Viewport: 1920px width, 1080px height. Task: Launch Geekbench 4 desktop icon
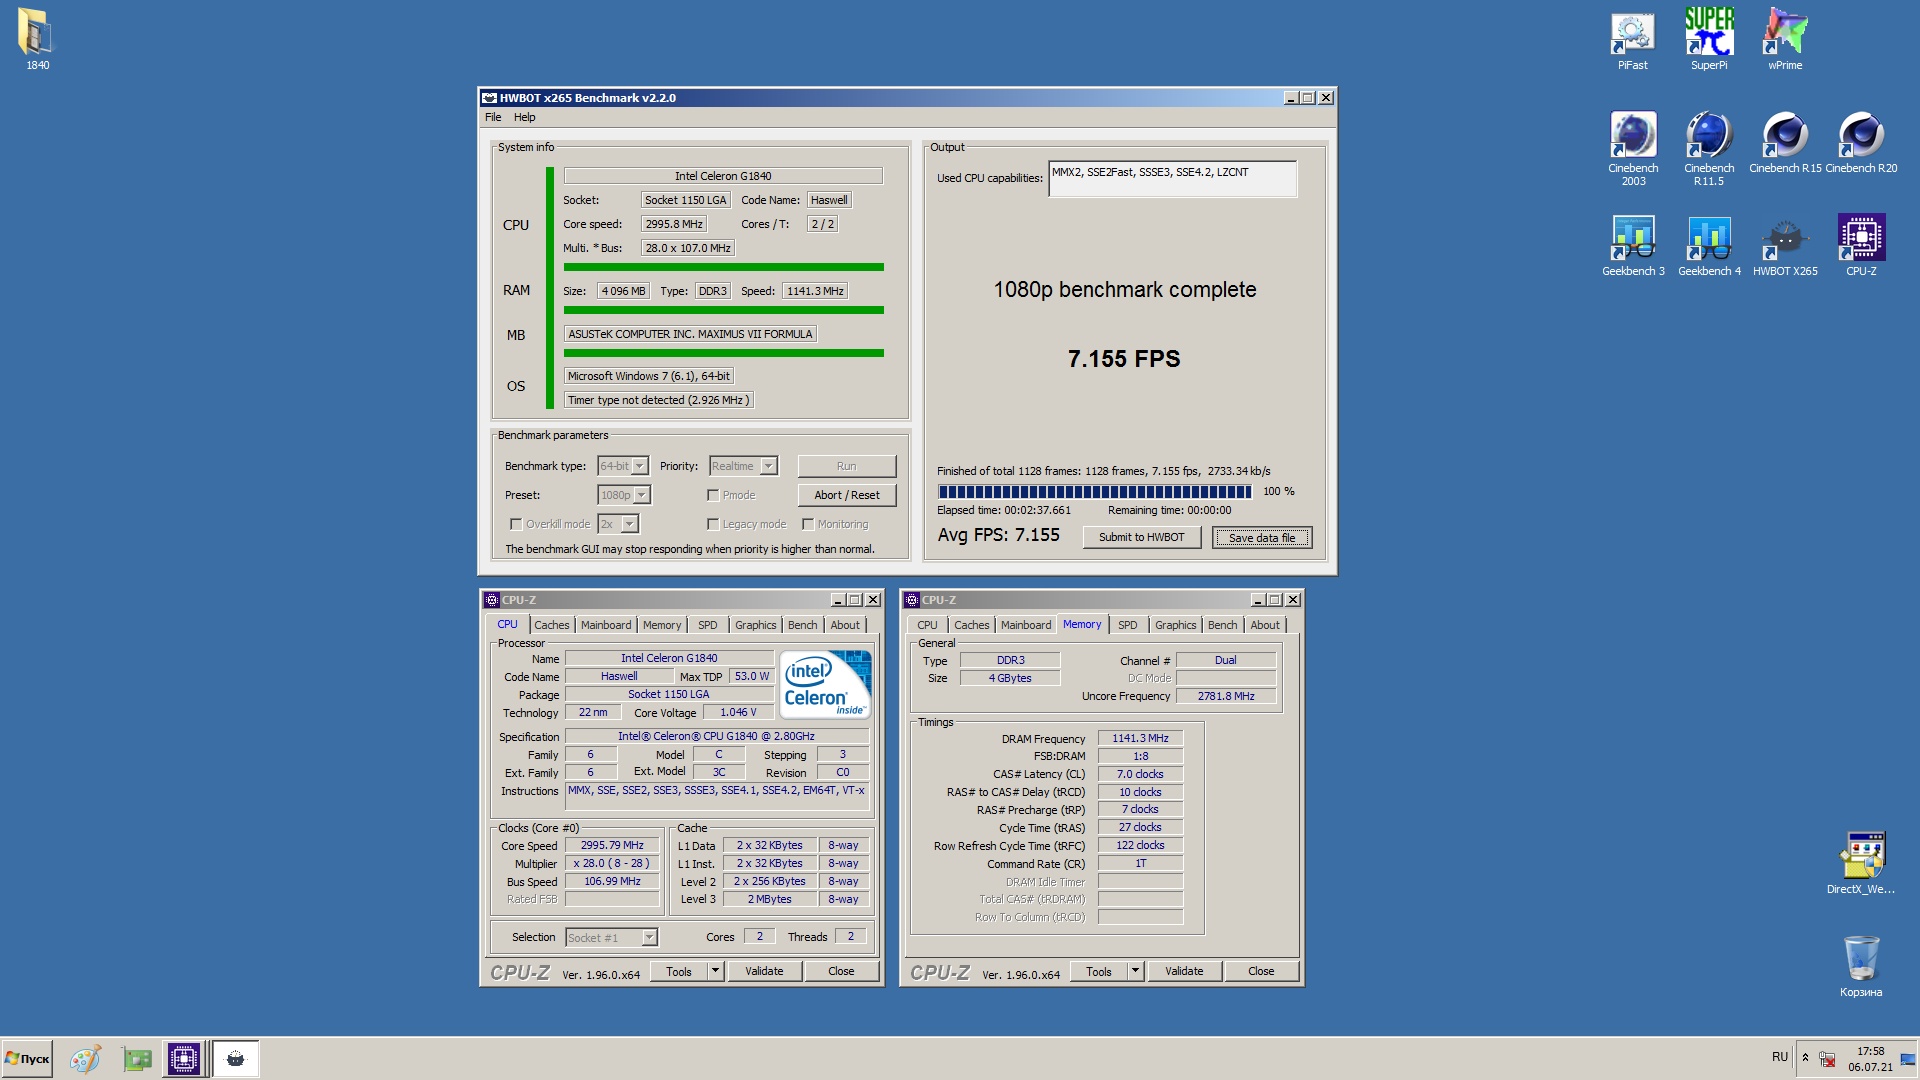click(x=1708, y=246)
